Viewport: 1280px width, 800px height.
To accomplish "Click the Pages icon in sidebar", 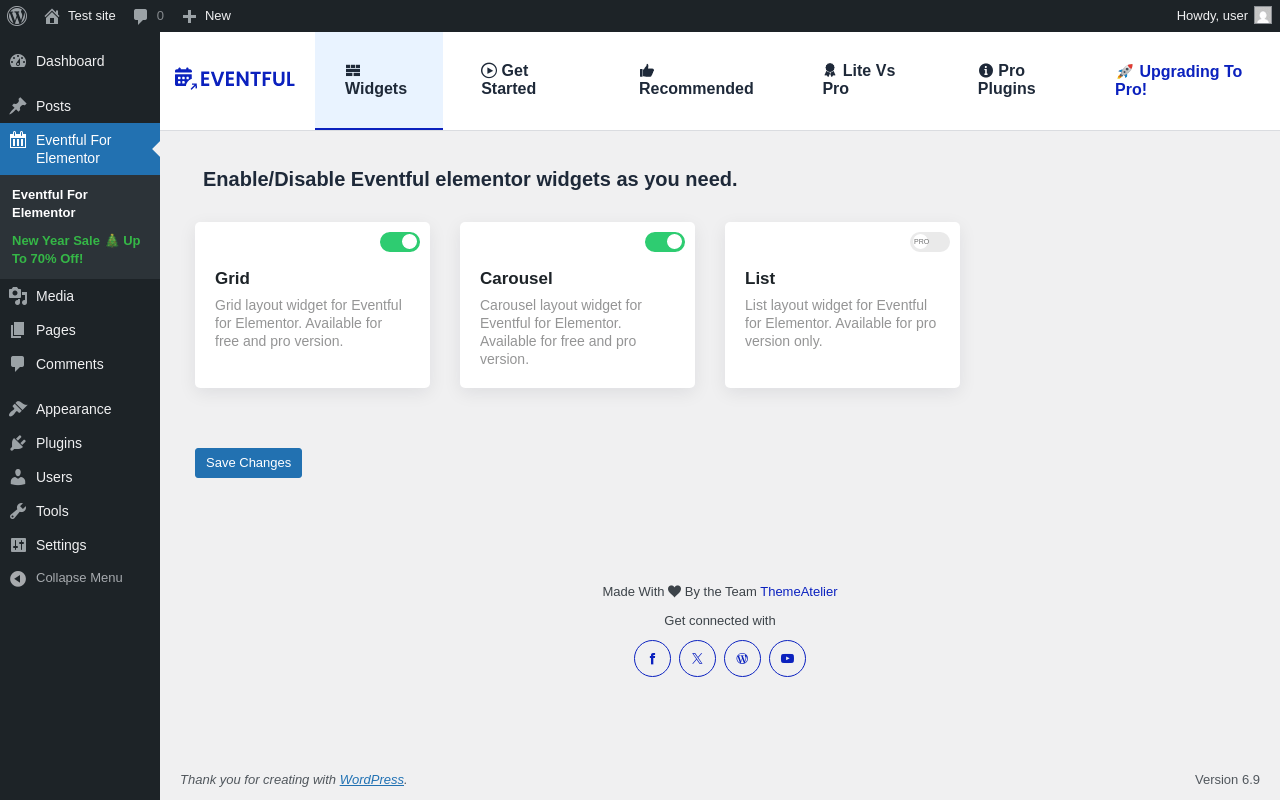I will [18, 330].
